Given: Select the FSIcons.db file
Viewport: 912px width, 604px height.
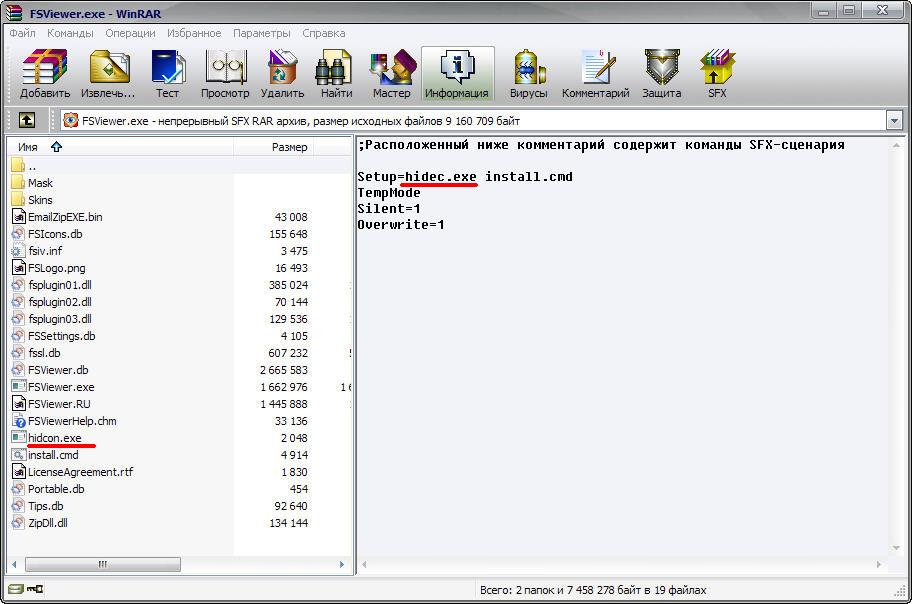Looking at the screenshot, I should [x=47, y=234].
